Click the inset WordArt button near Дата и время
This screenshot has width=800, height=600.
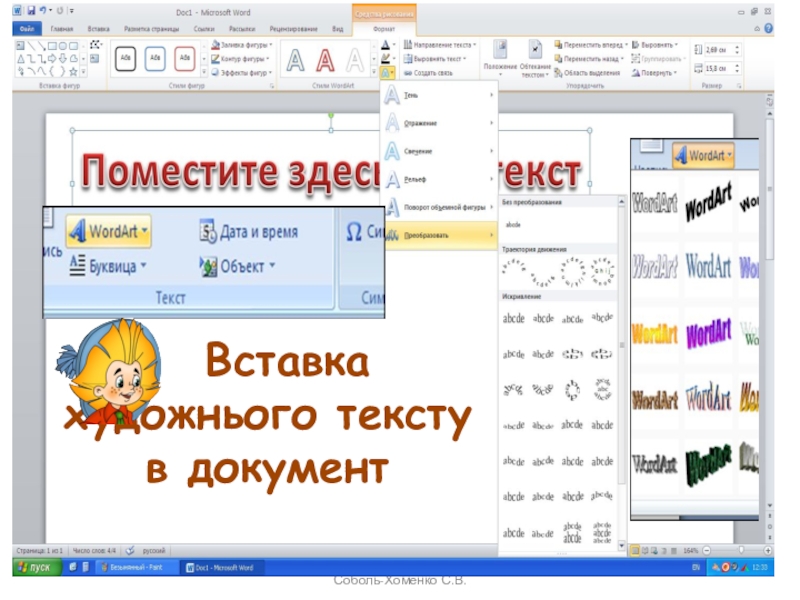[109, 231]
